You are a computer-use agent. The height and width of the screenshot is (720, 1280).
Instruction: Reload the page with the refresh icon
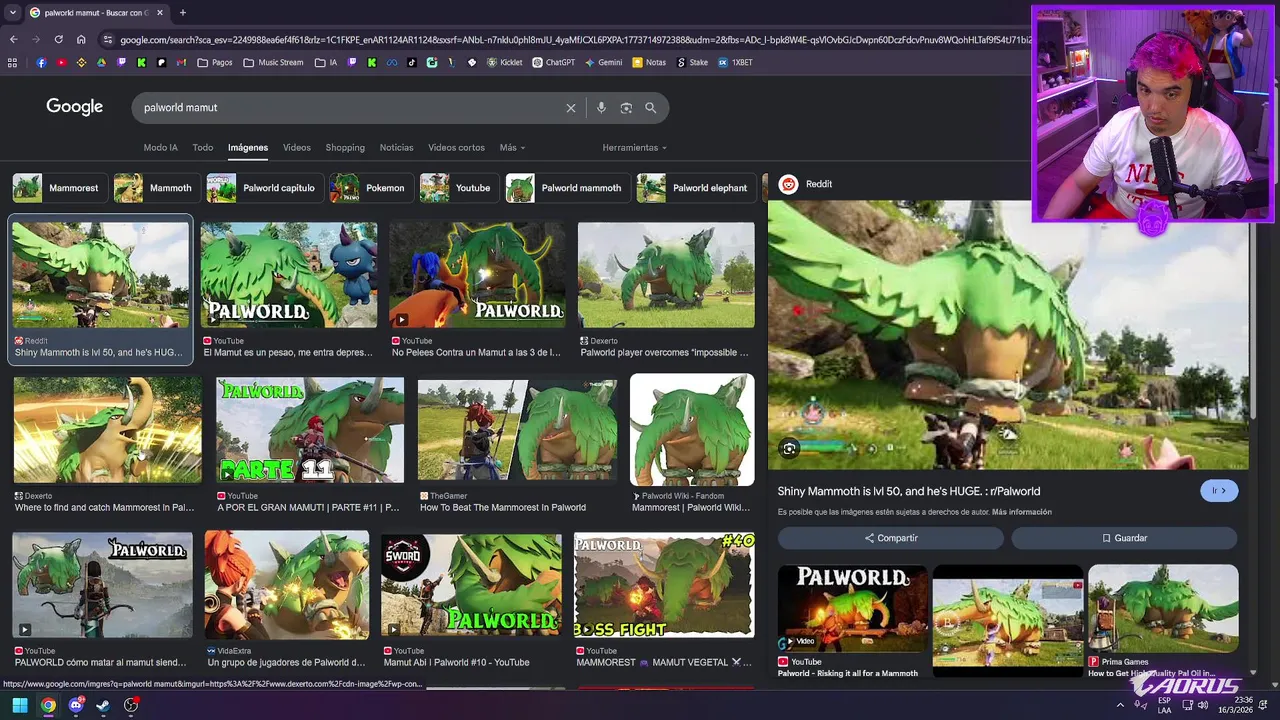click(58, 40)
